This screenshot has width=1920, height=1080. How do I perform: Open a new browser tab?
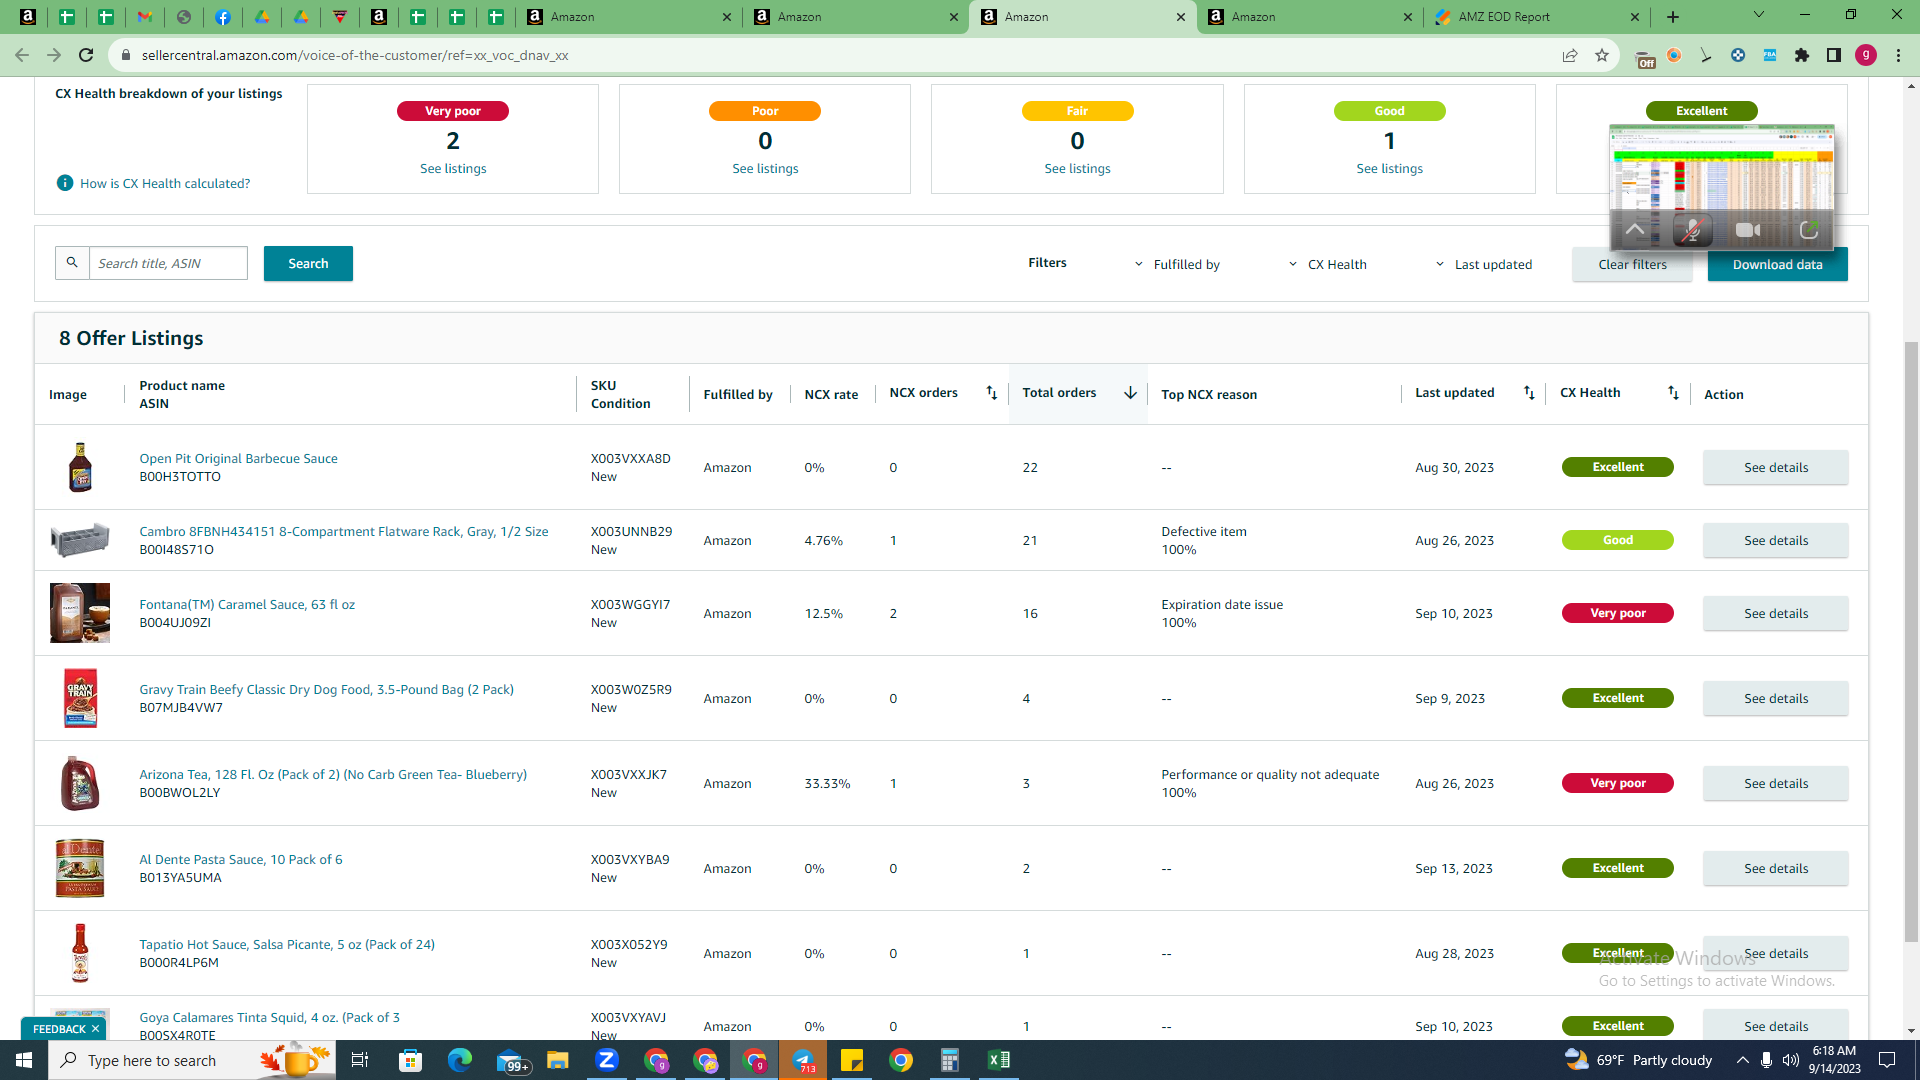coord(1673,17)
